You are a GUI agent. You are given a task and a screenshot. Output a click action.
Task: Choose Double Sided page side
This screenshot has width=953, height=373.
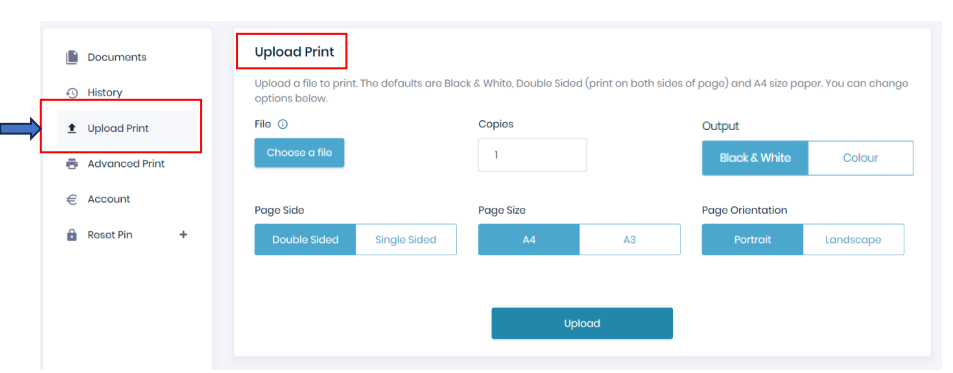tap(305, 239)
